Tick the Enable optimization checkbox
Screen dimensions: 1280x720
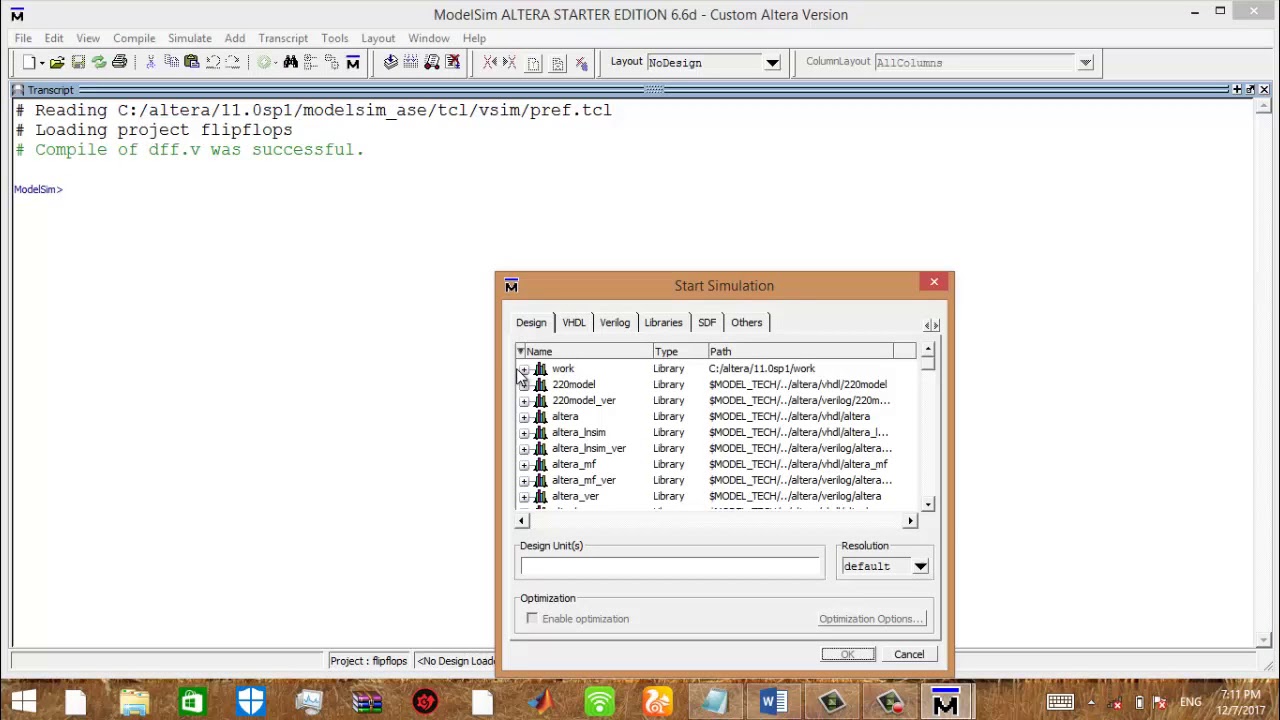pos(532,619)
